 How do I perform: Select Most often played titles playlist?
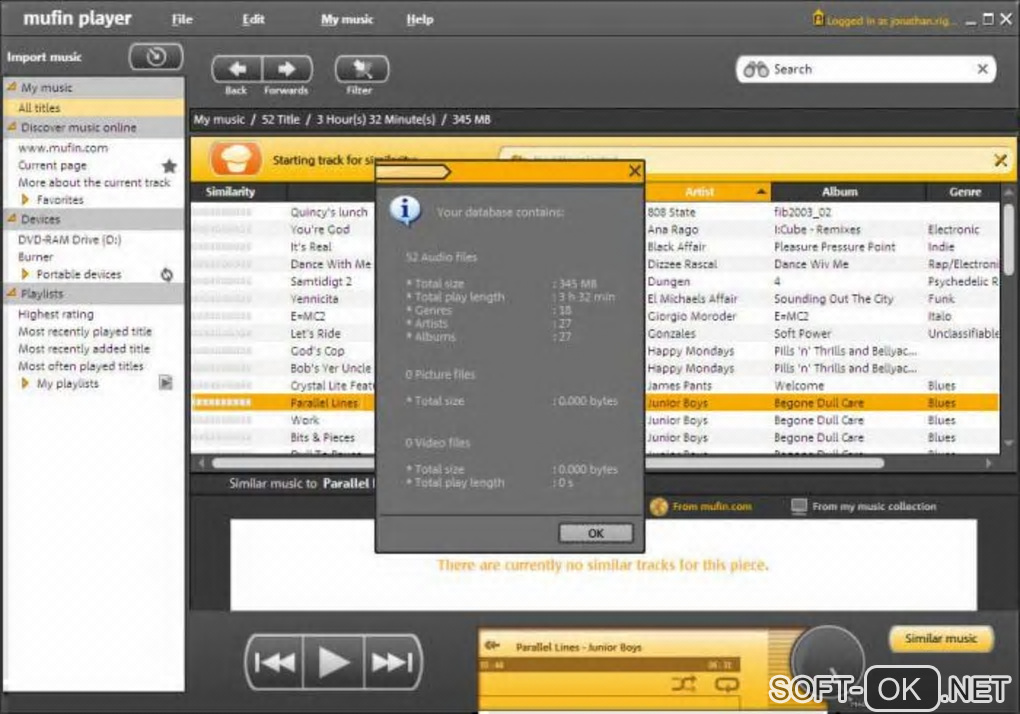81,366
